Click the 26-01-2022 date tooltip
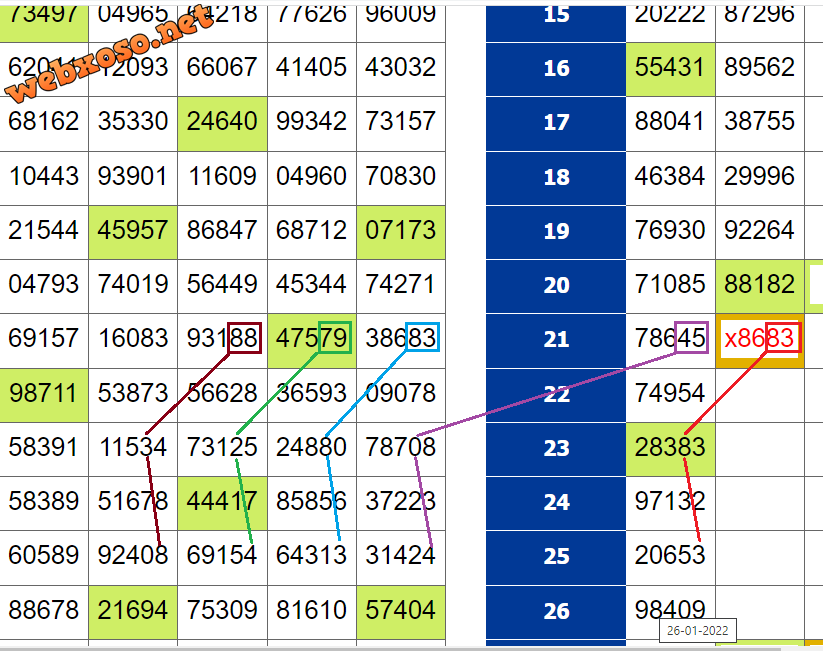Image resolution: width=823 pixels, height=651 pixels. (x=698, y=630)
